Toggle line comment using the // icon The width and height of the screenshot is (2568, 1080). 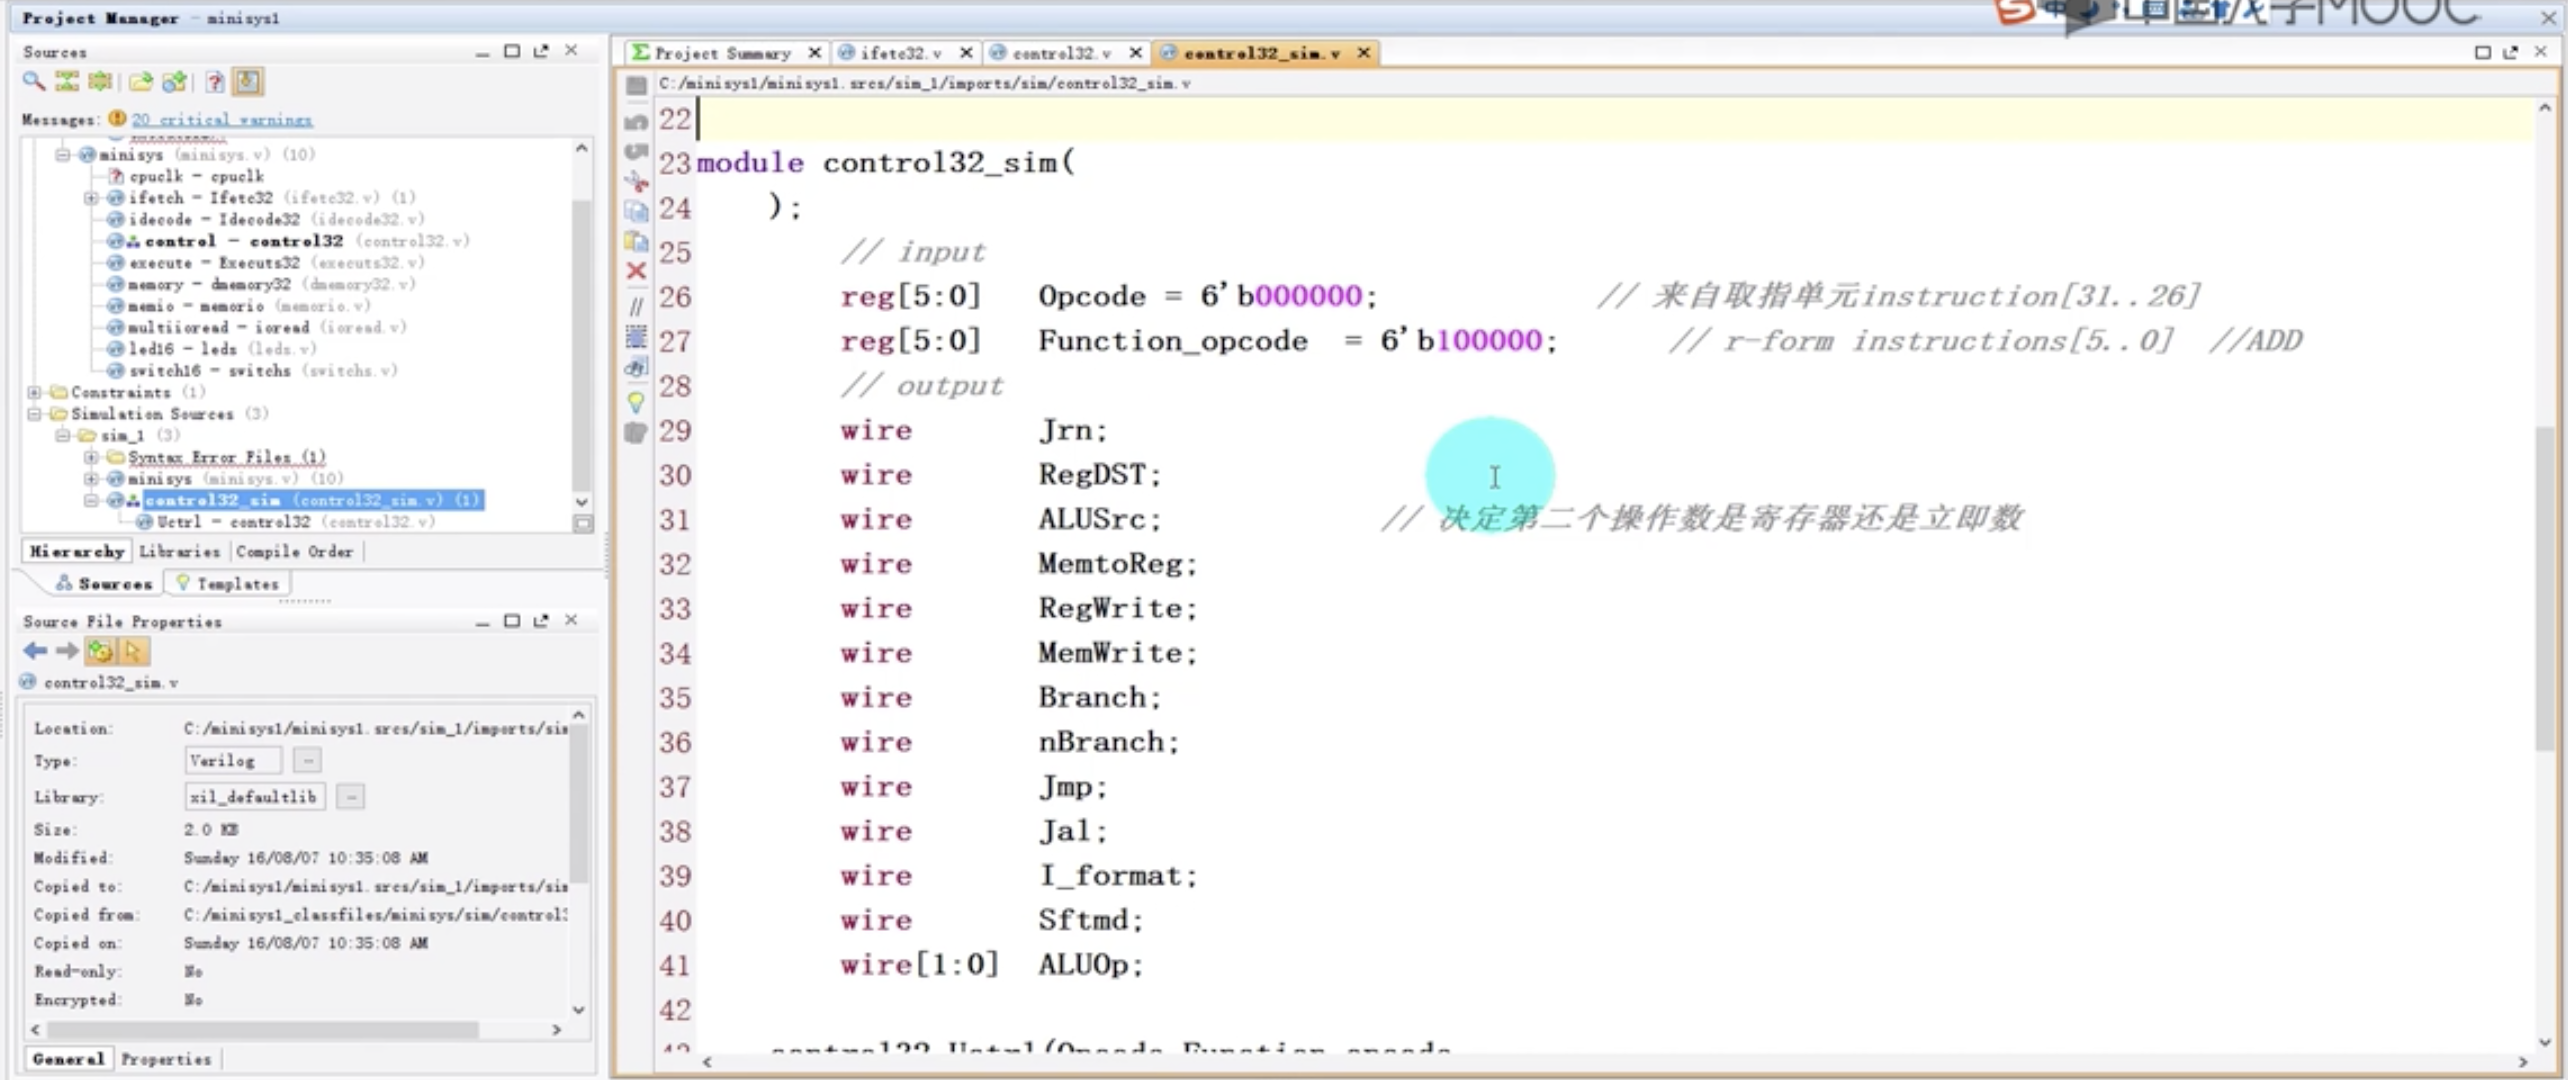(636, 307)
